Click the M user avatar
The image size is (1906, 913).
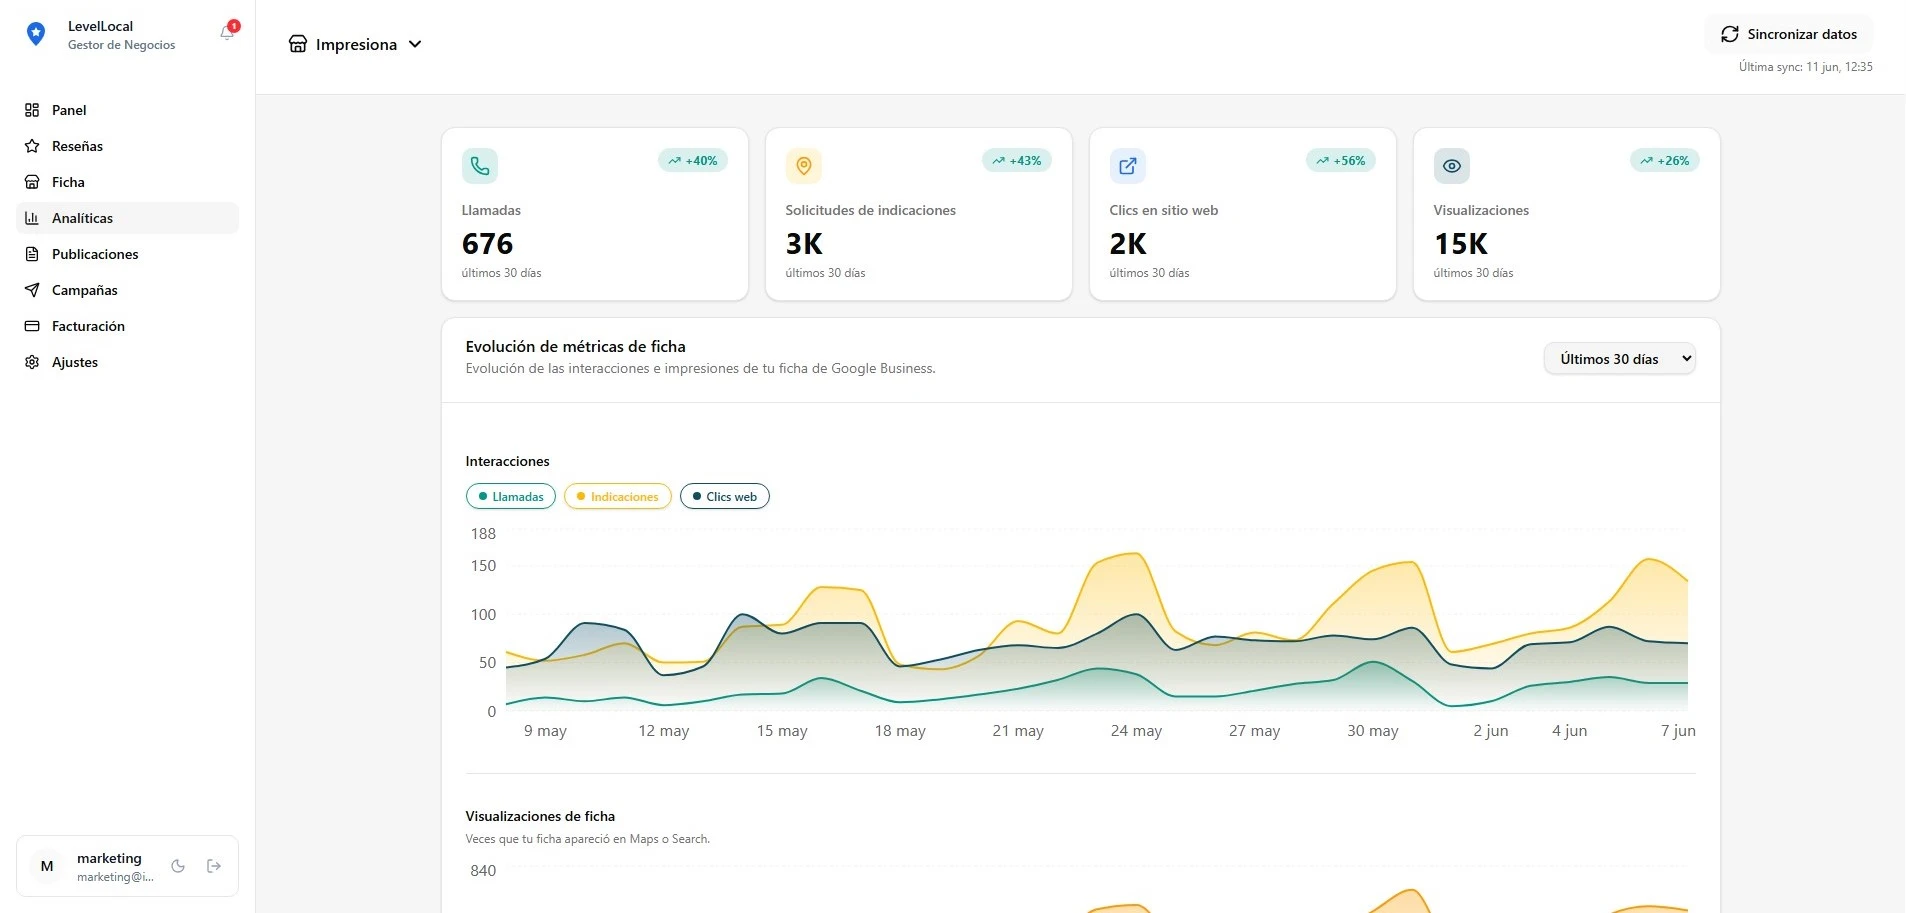coord(47,866)
